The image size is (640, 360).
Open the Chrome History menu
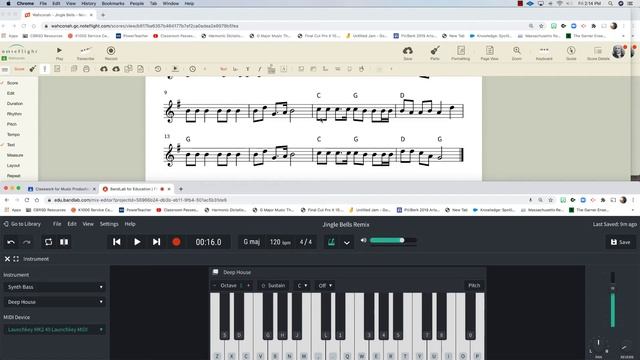click(x=88, y=3)
